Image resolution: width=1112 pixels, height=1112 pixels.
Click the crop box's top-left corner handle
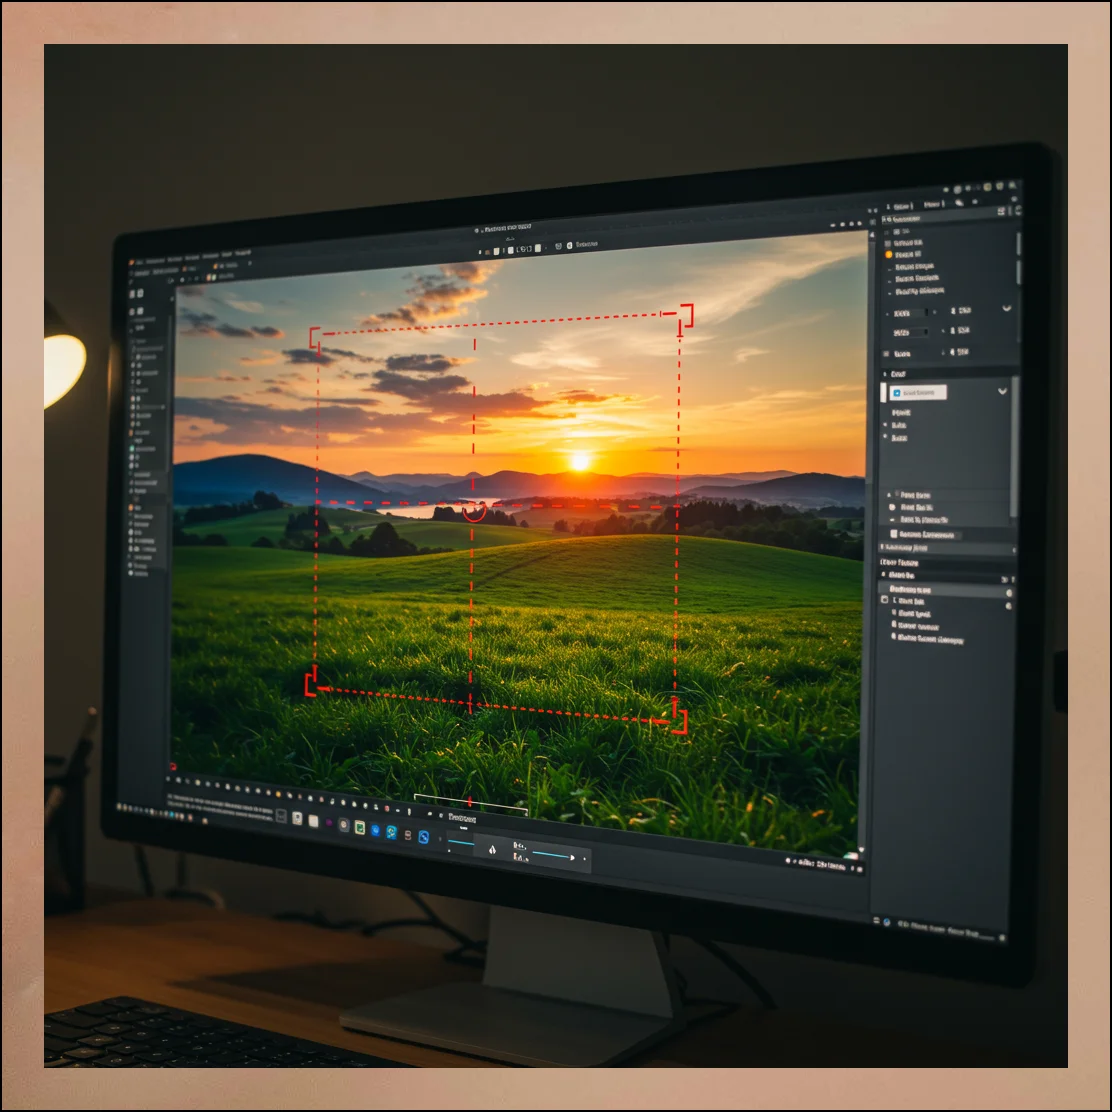coord(315,336)
